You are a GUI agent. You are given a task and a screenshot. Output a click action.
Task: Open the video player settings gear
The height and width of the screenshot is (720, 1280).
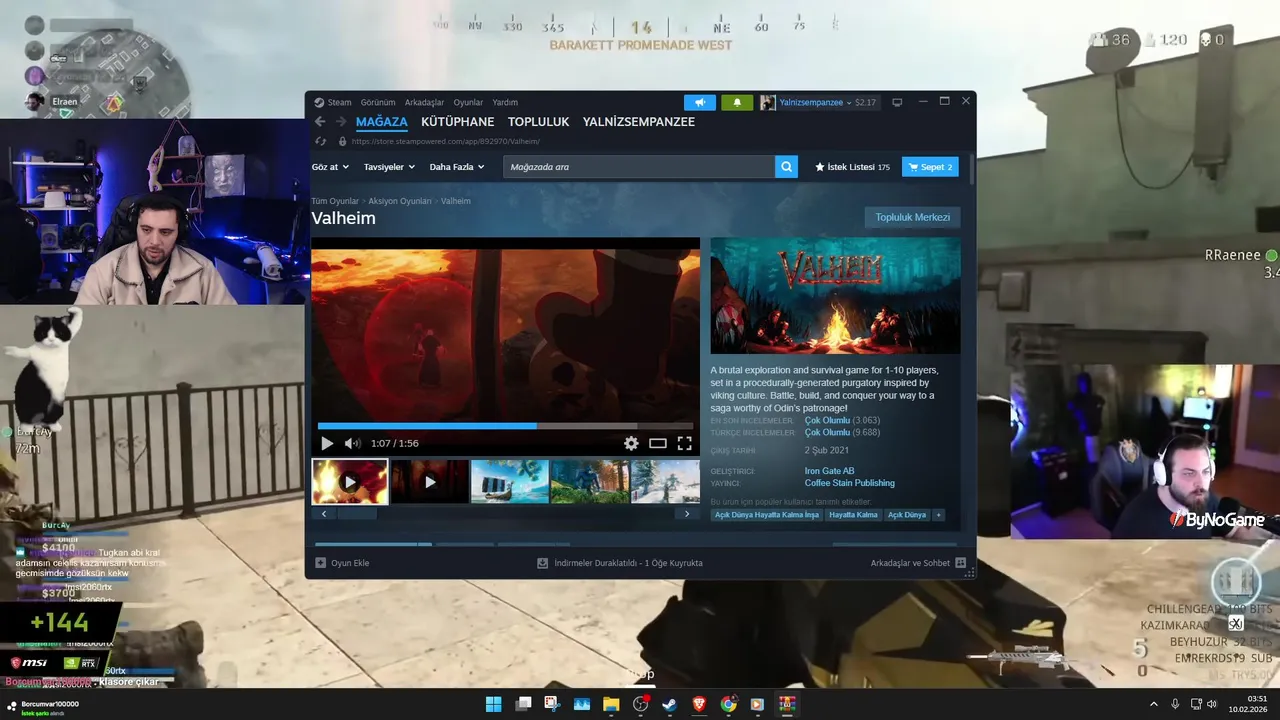[631, 443]
